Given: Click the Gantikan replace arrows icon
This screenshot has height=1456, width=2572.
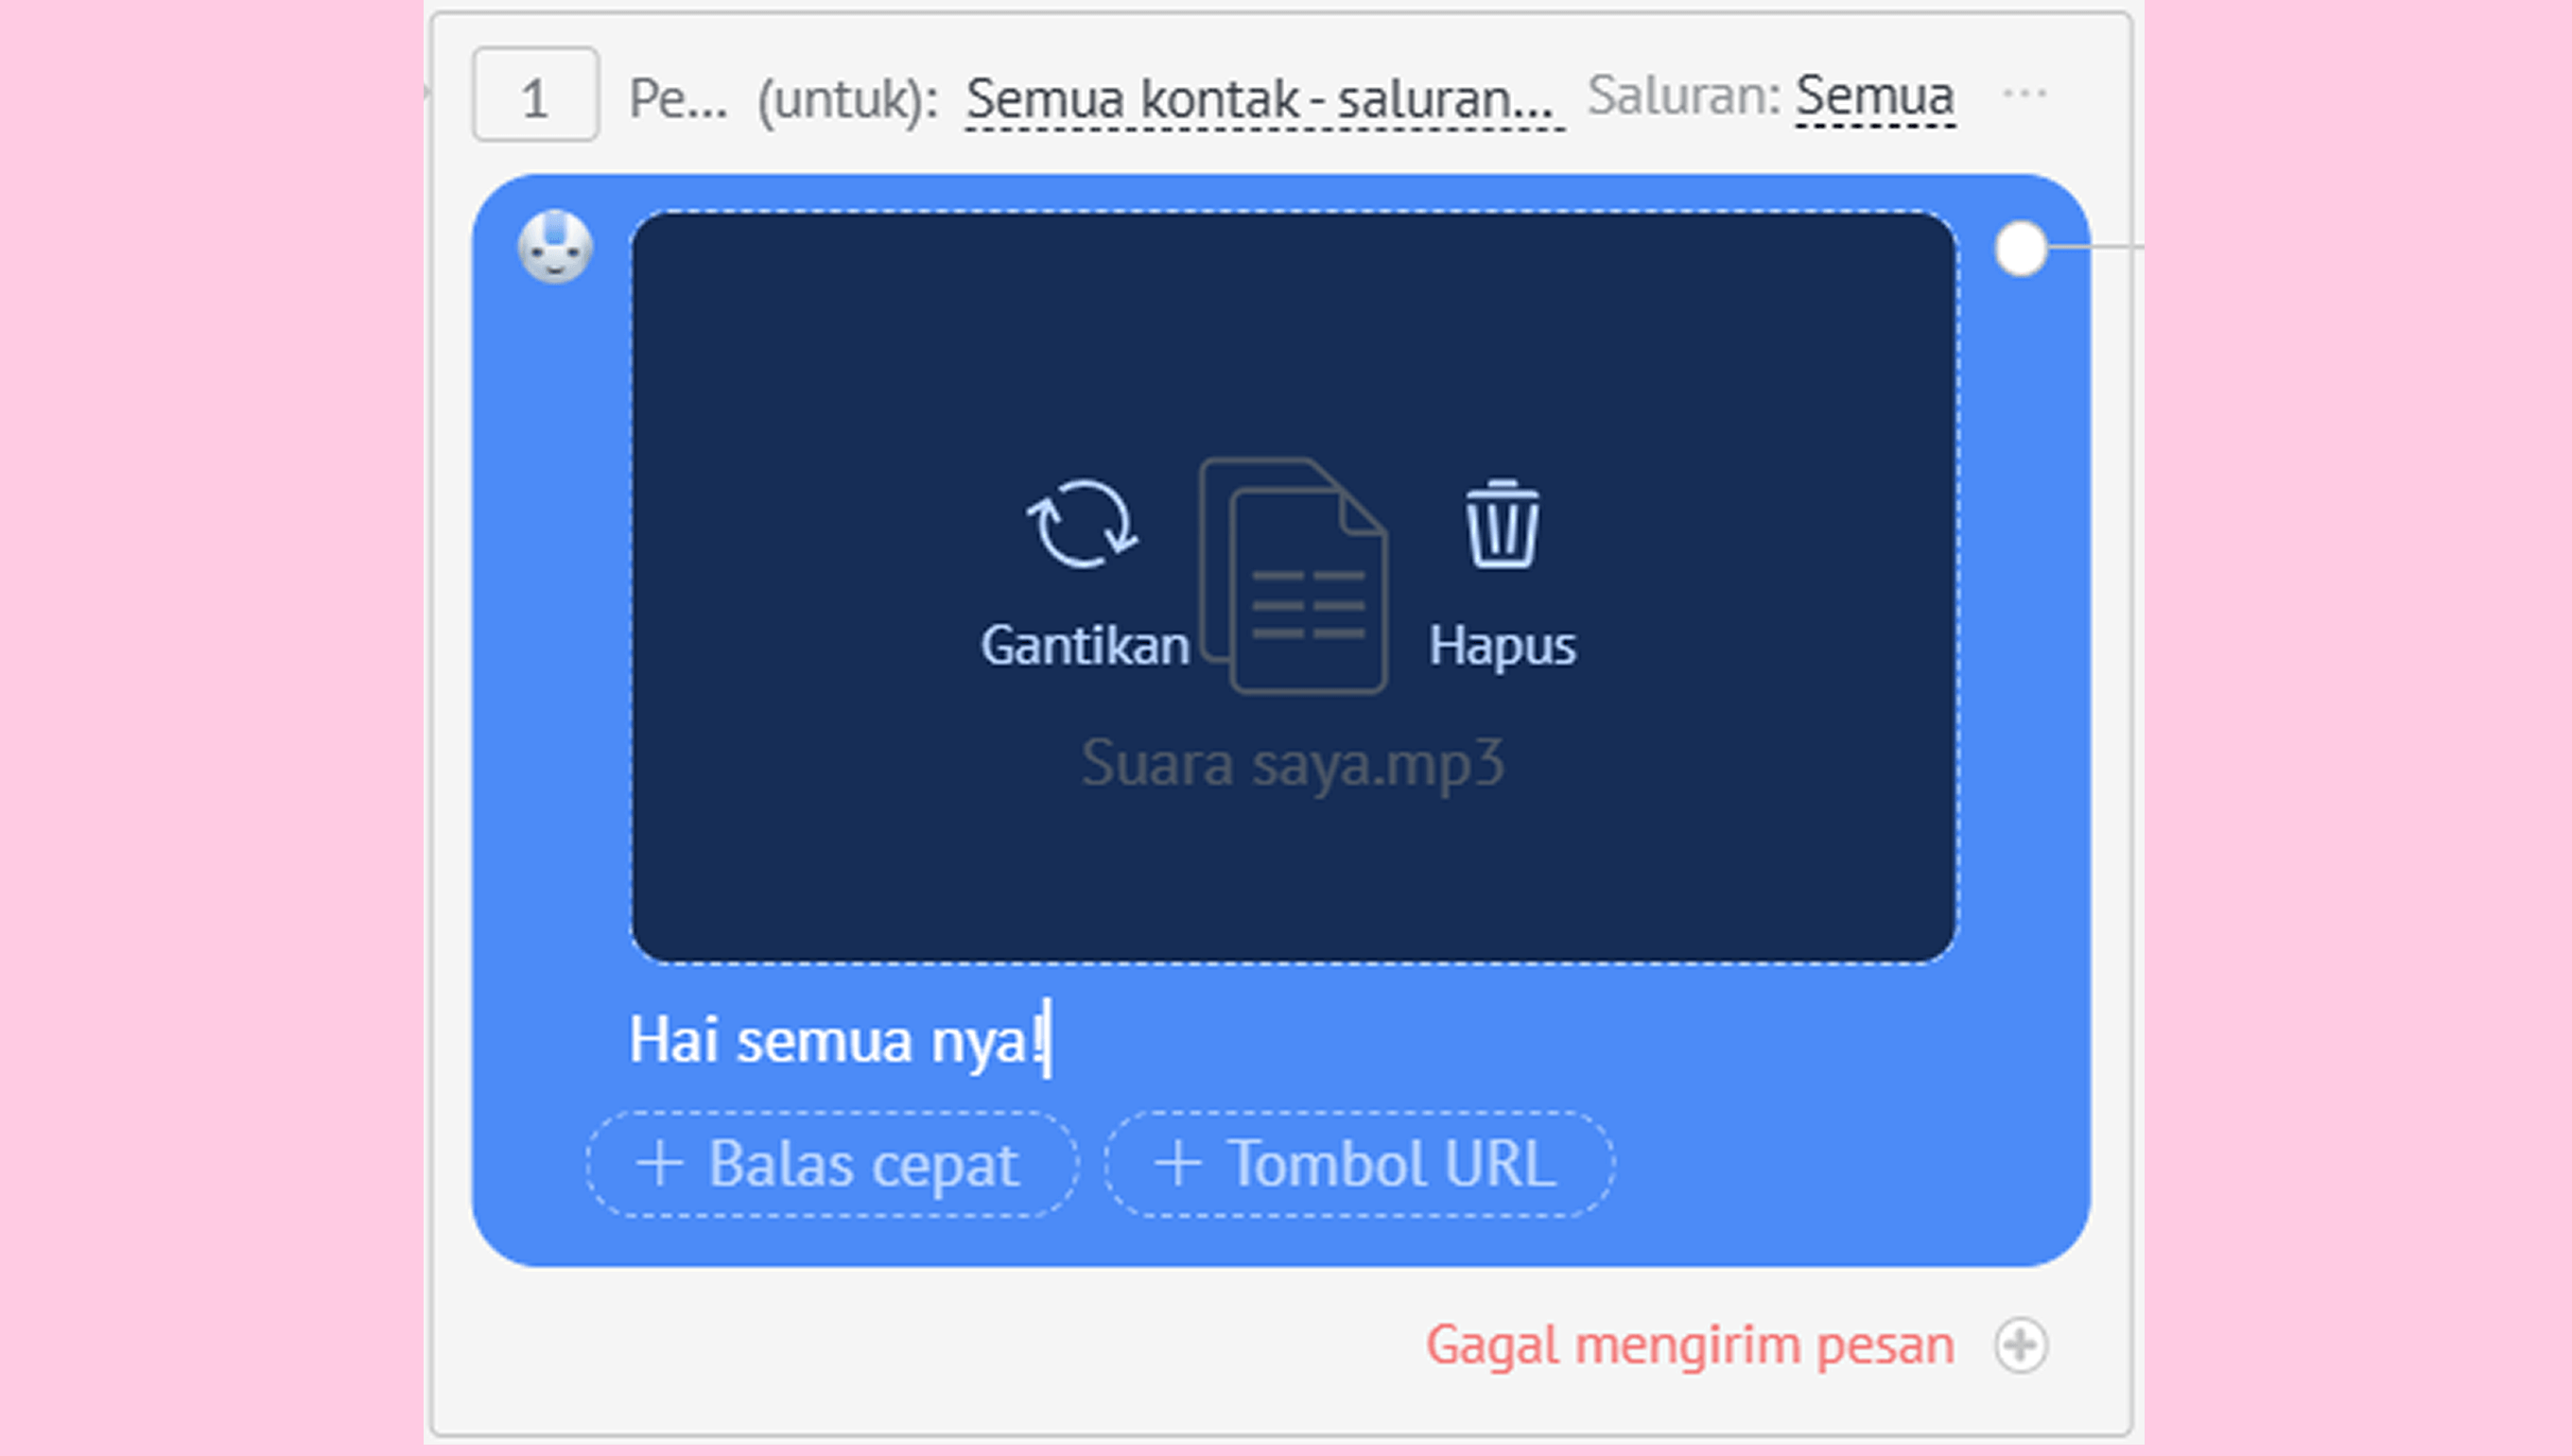Looking at the screenshot, I should (x=1083, y=524).
